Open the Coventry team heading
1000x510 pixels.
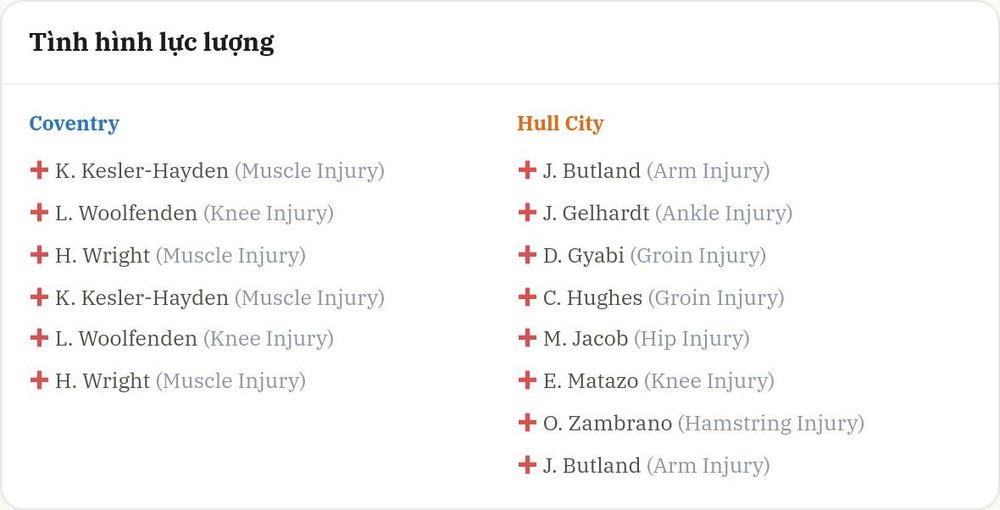74,123
